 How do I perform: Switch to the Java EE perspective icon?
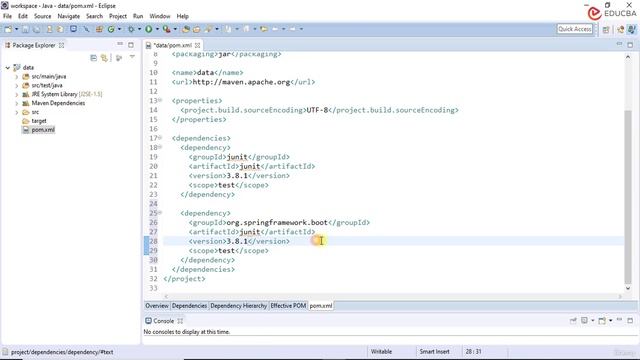(620, 29)
